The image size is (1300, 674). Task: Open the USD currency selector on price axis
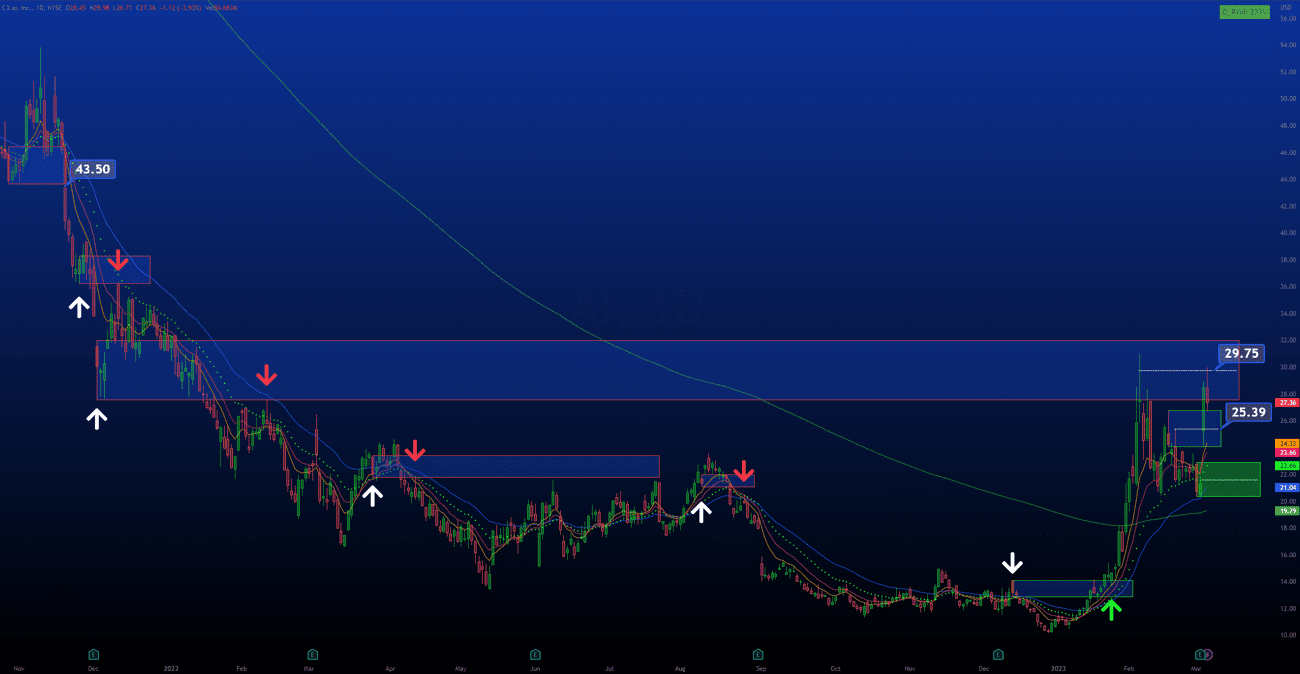coord(1284,5)
